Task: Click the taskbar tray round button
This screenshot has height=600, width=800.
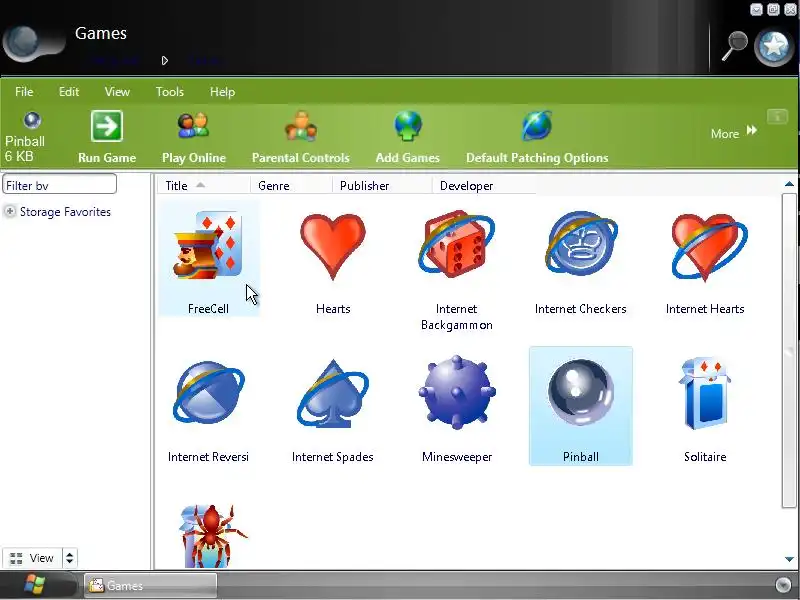Action: point(783,585)
